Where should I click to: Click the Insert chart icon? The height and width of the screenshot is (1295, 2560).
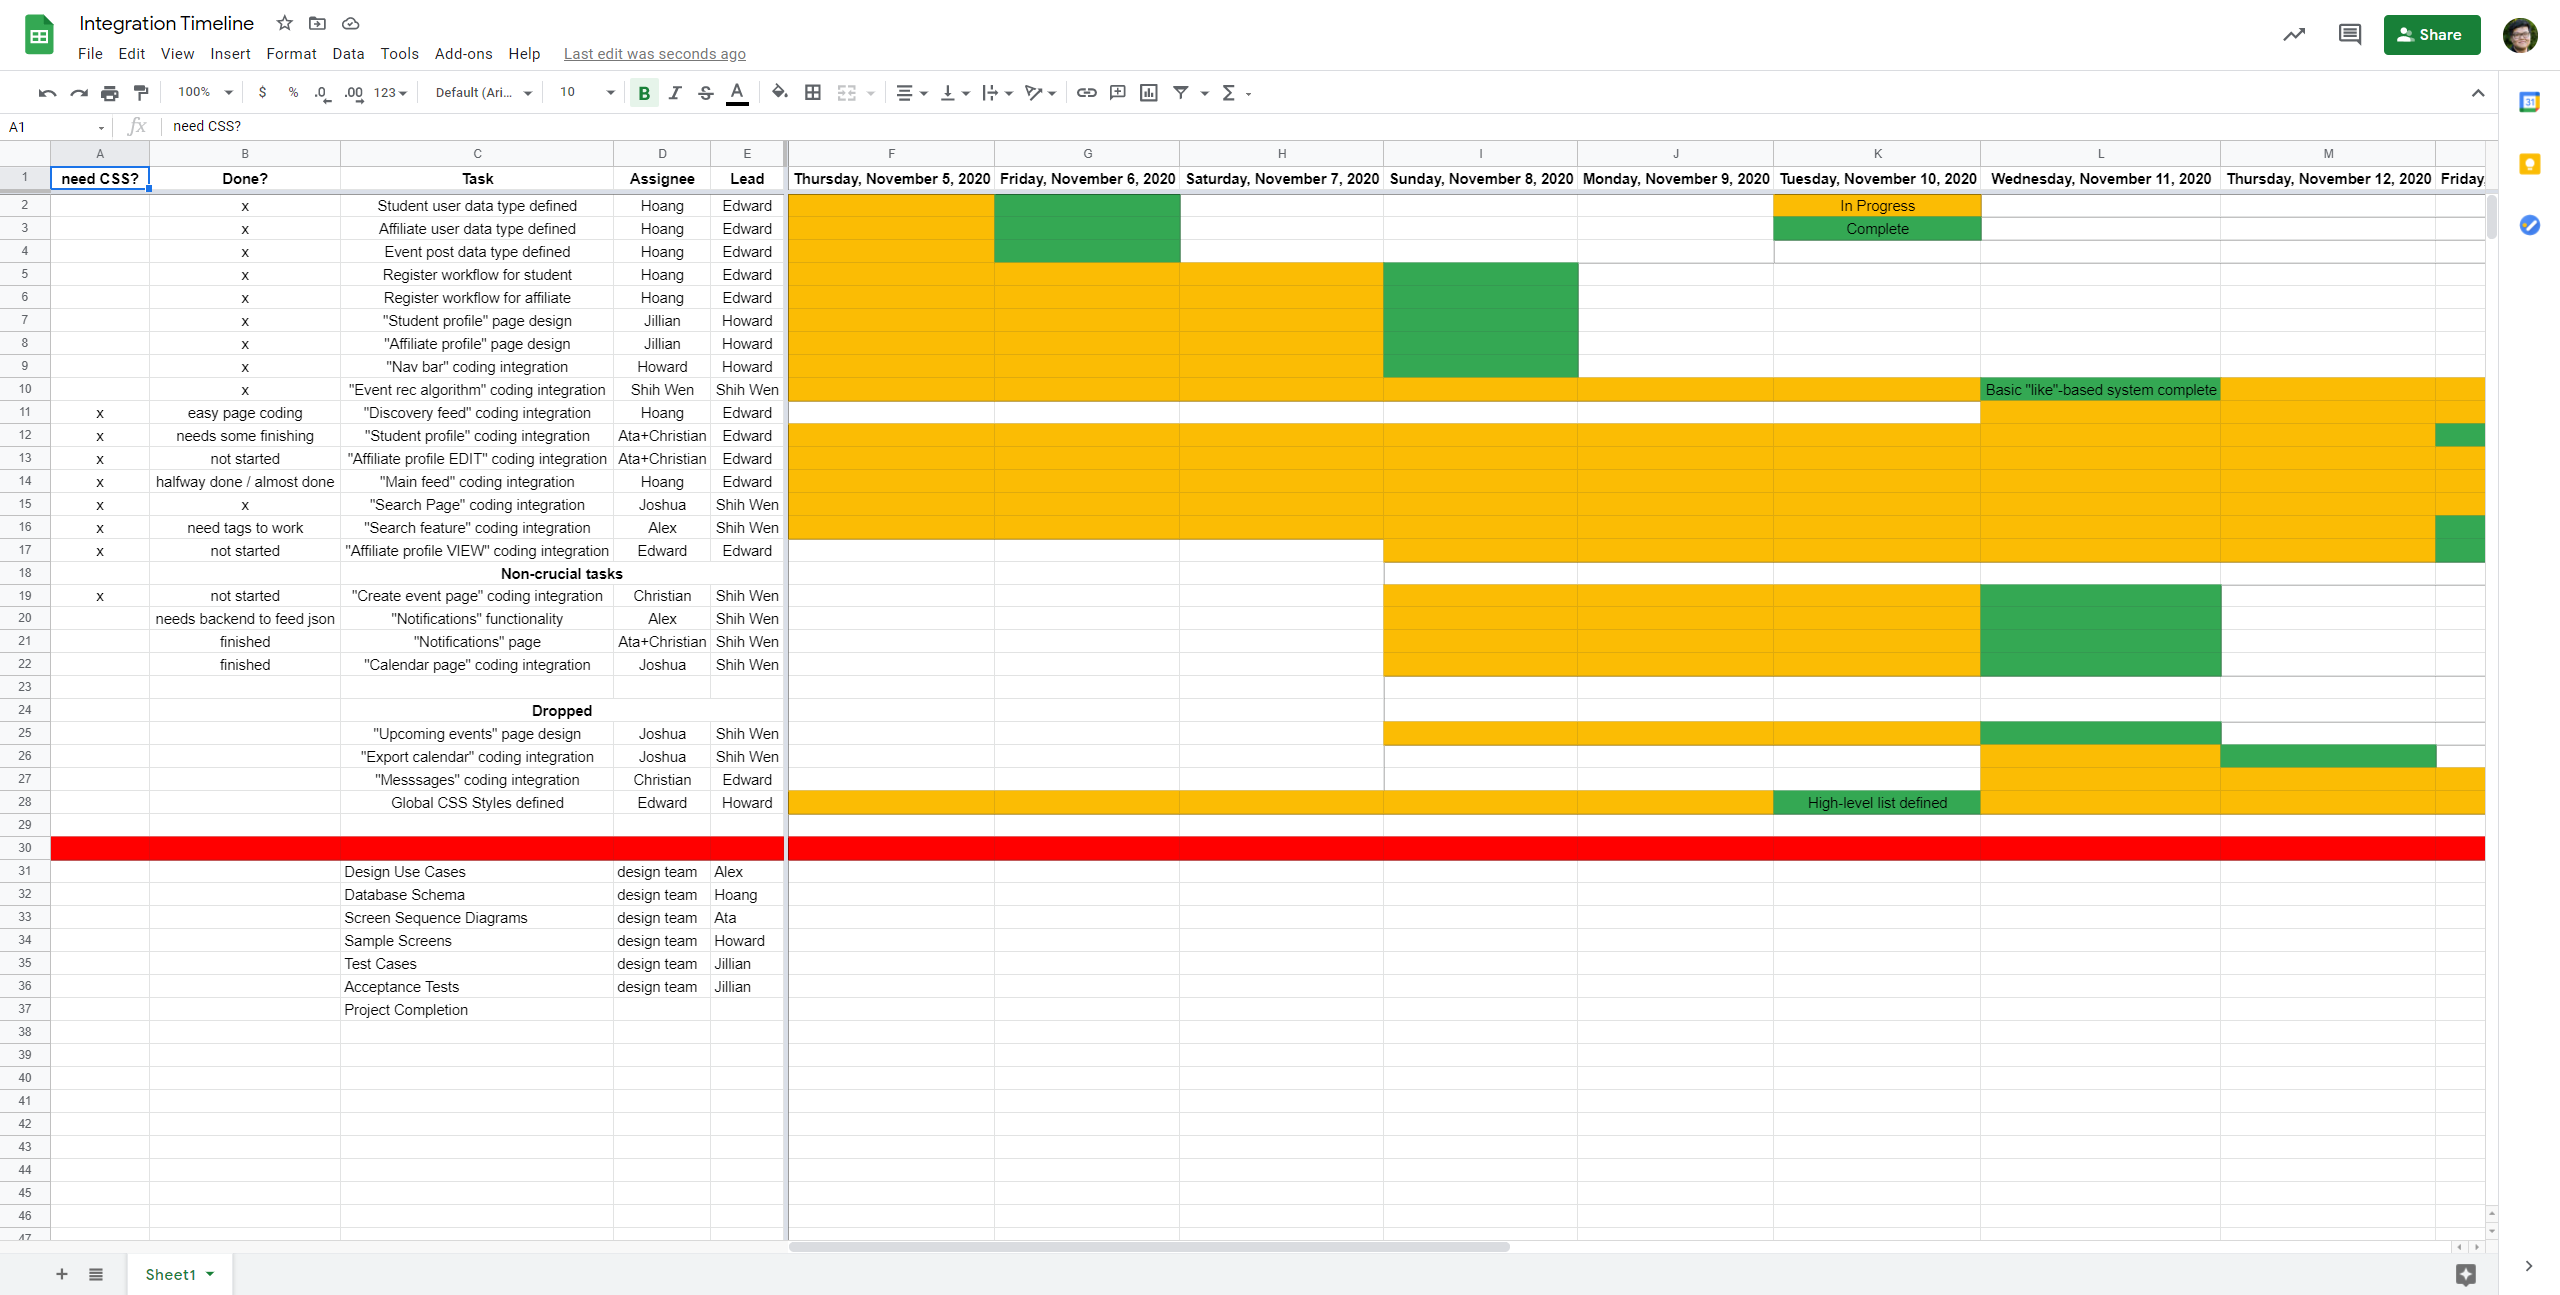(1149, 93)
